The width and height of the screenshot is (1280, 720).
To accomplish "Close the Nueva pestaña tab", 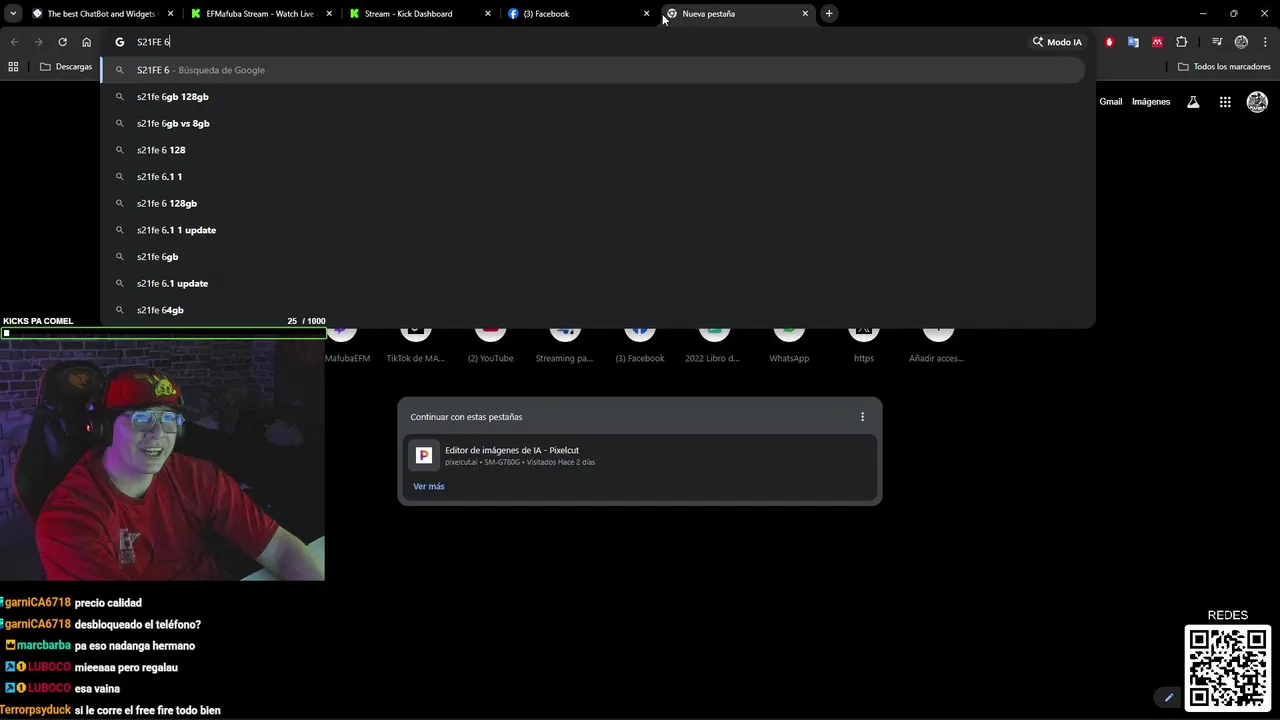I will (805, 14).
